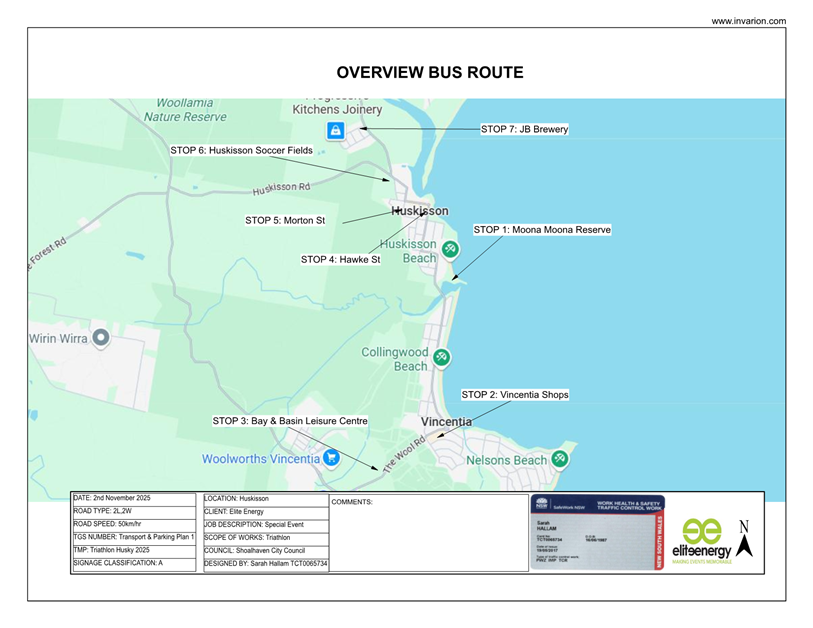
Task: Click the Huskisson Beach green beach marker
Action: click(x=449, y=249)
